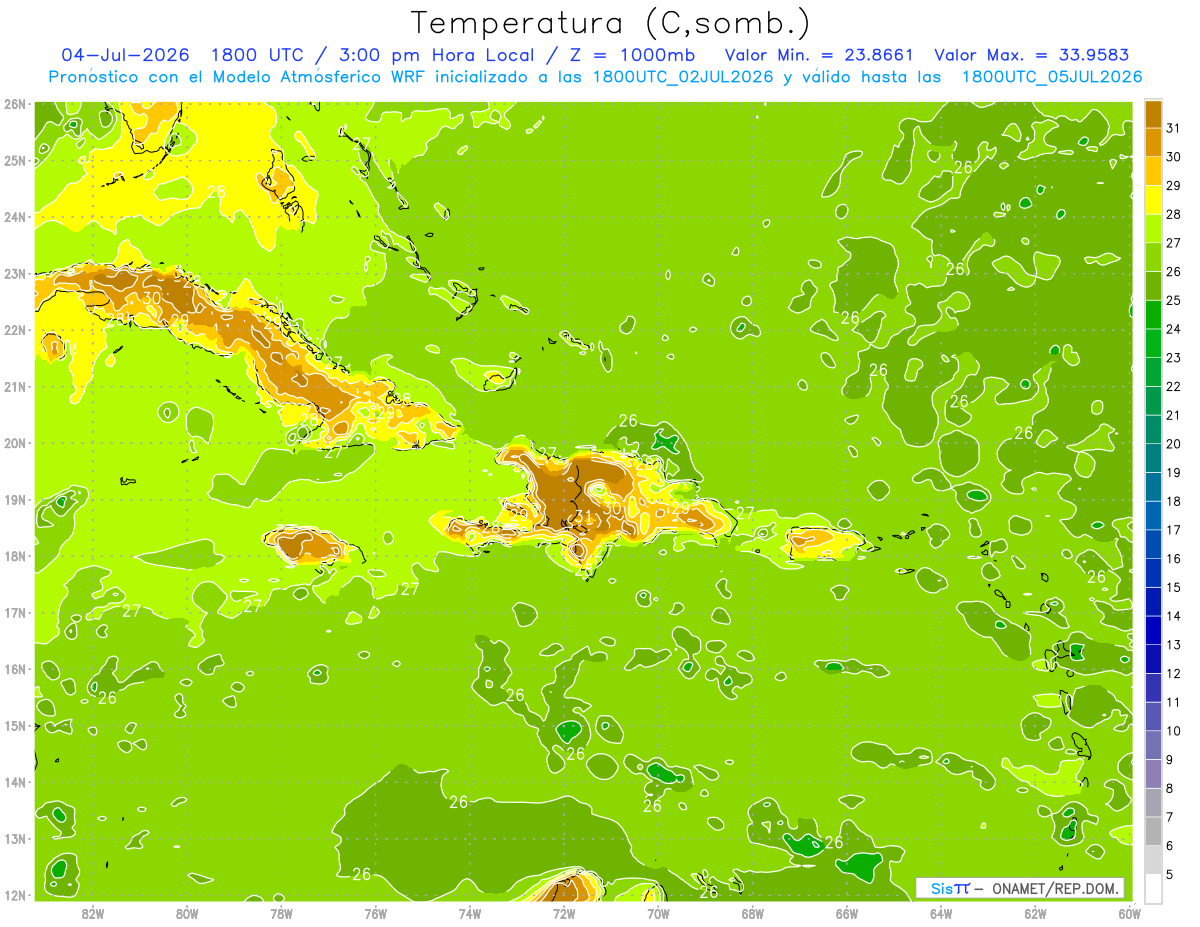Click the '80W' longitude axis label
This screenshot has width=1200, height=927.
pyautogui.click(x=187, y=913)
